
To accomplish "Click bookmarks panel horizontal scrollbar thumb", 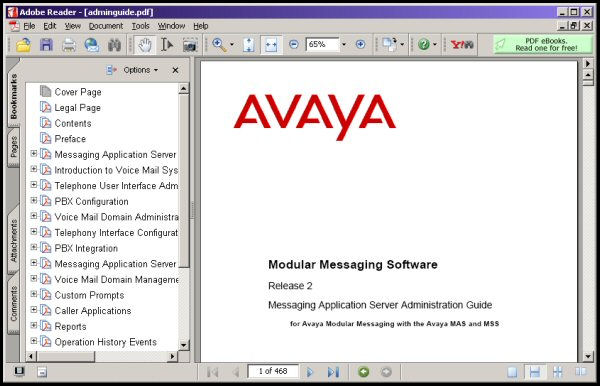I will pos(66,357).
